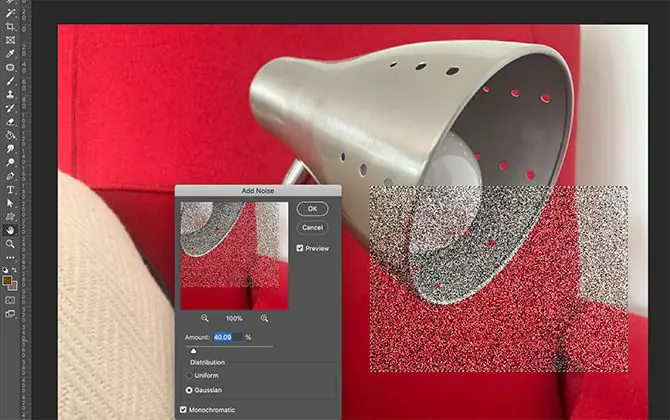Screen dimensions: 670x420
Task: Select the Type tool
Action: (10, 188)
